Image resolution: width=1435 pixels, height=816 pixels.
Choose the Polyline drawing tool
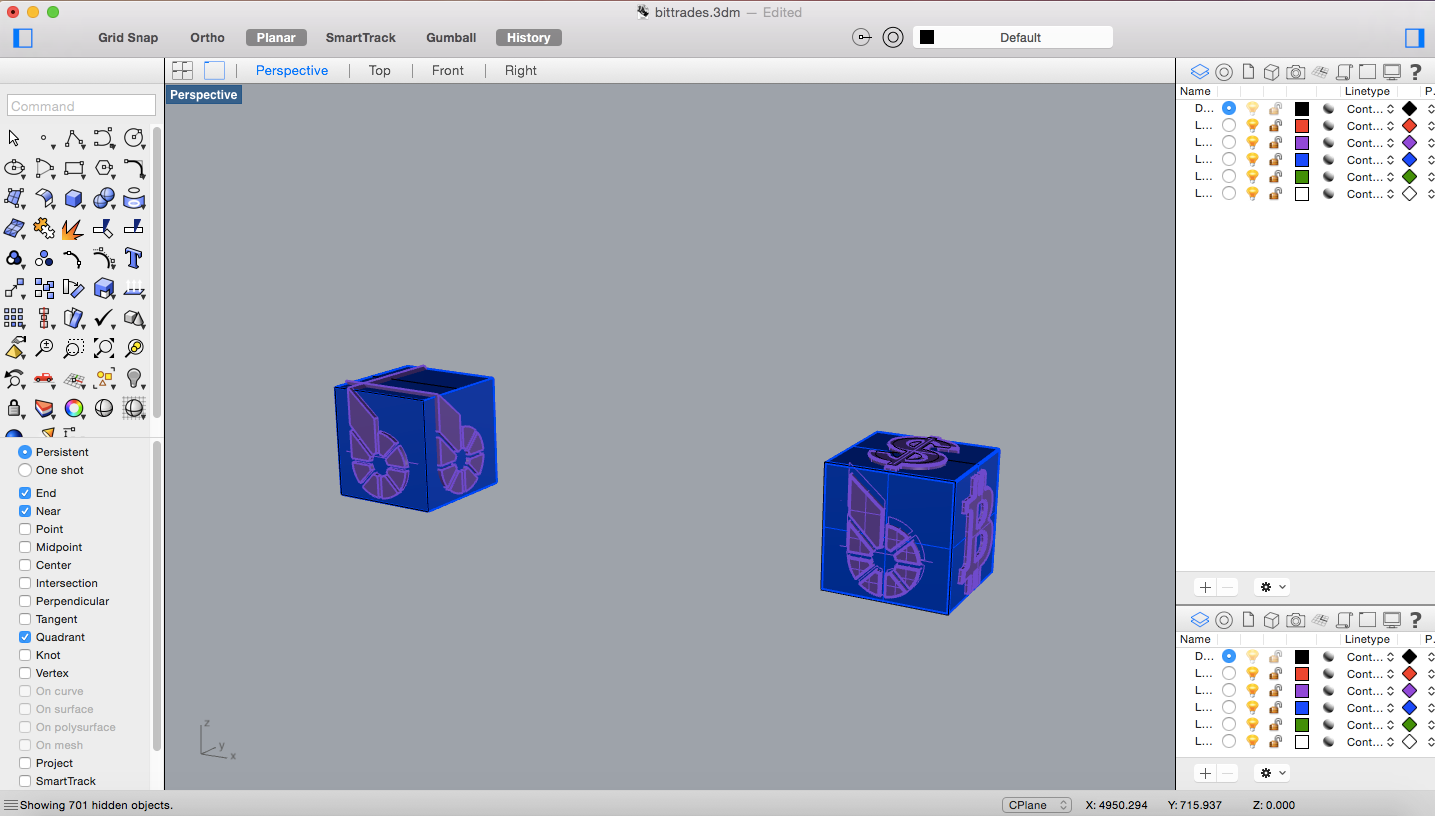74,138
